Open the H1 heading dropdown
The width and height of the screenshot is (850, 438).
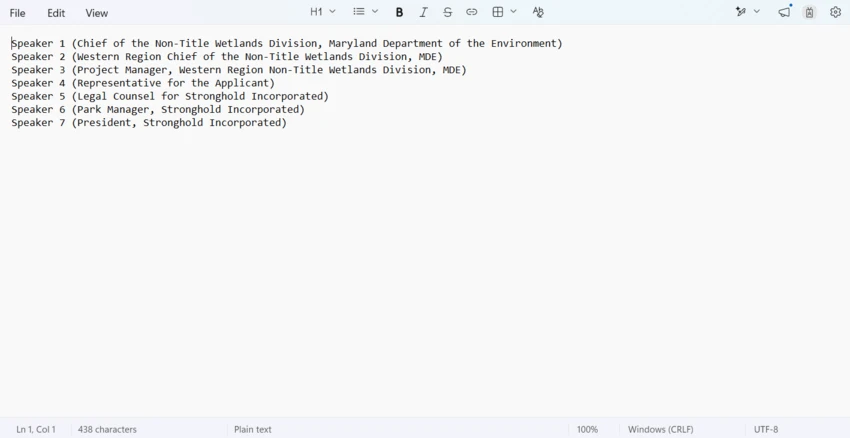[x=323, y=11]
